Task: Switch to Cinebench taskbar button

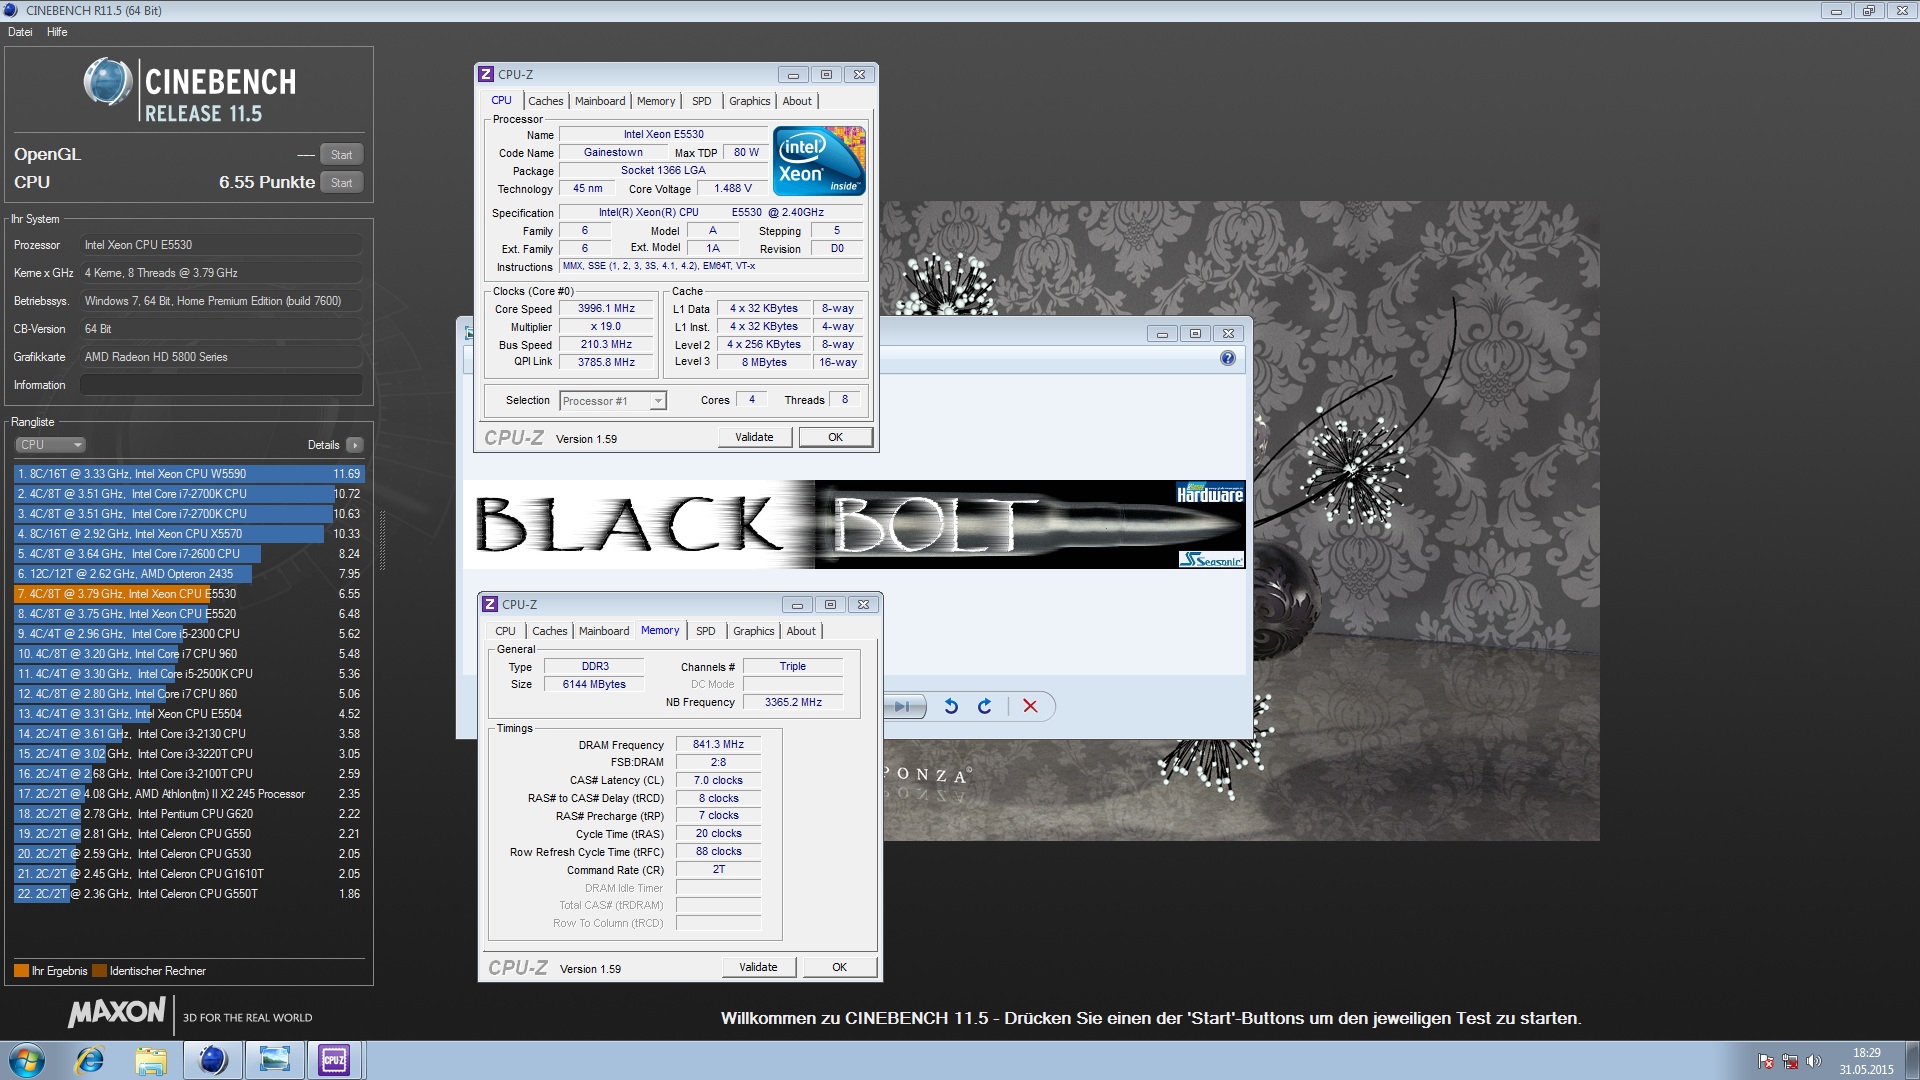Action: click(x=213, y=1060)
